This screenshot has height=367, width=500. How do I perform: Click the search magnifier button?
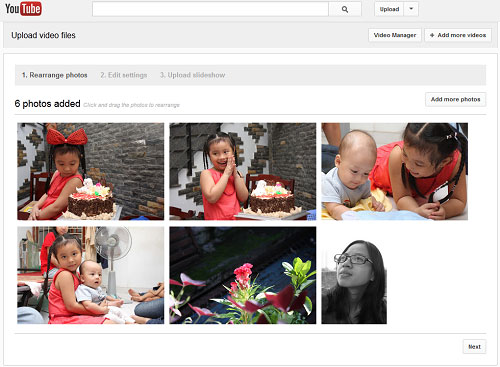[x=345, y=9]
